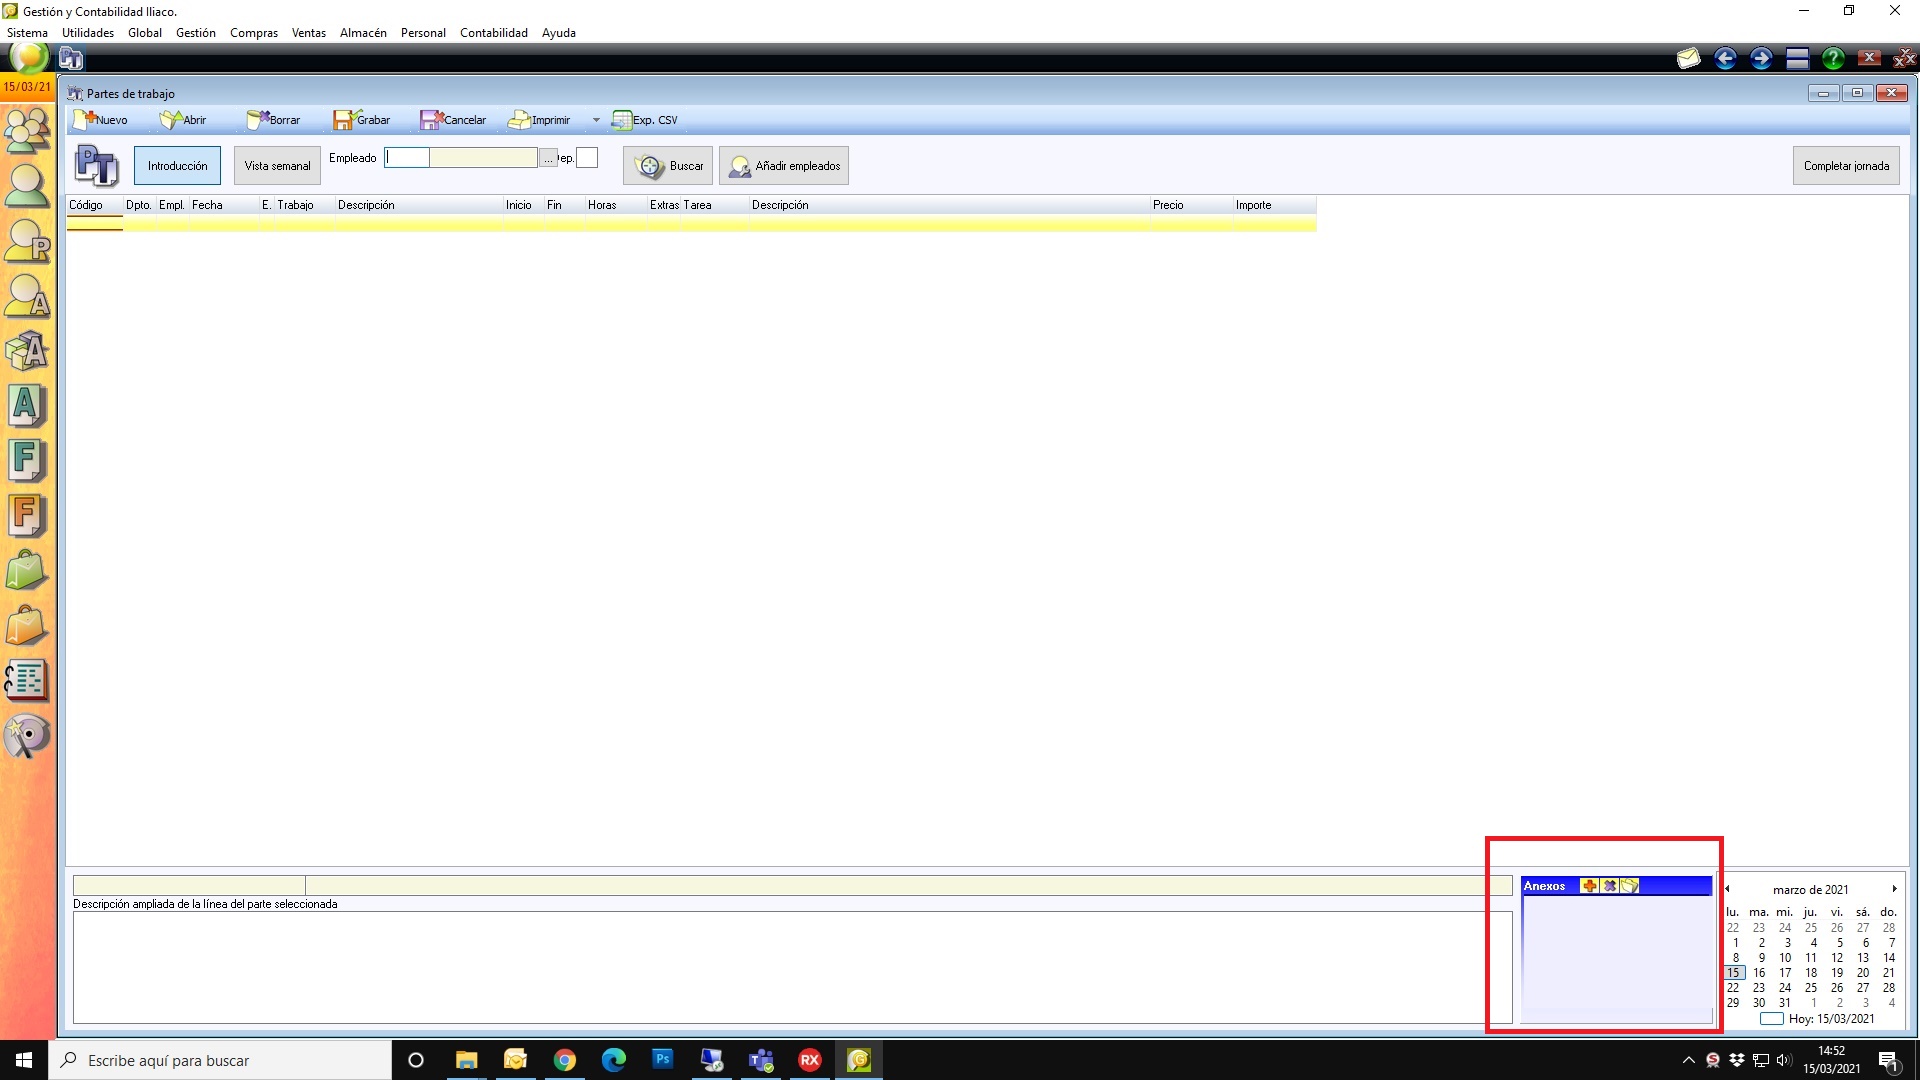Open the green F document sidebar icon
The image size is (1920, 1080).
tap(27, 461)
